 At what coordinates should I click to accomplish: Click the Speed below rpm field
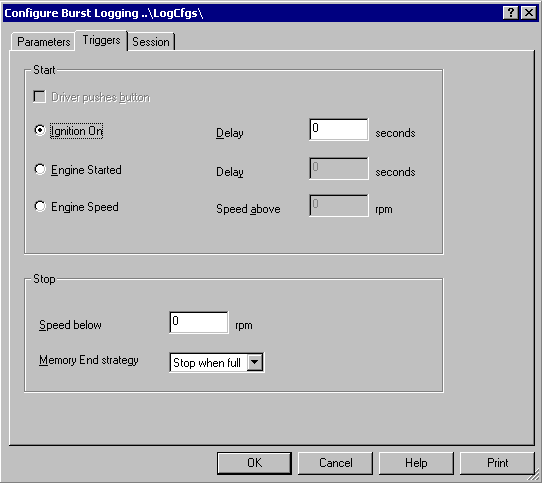199,323
